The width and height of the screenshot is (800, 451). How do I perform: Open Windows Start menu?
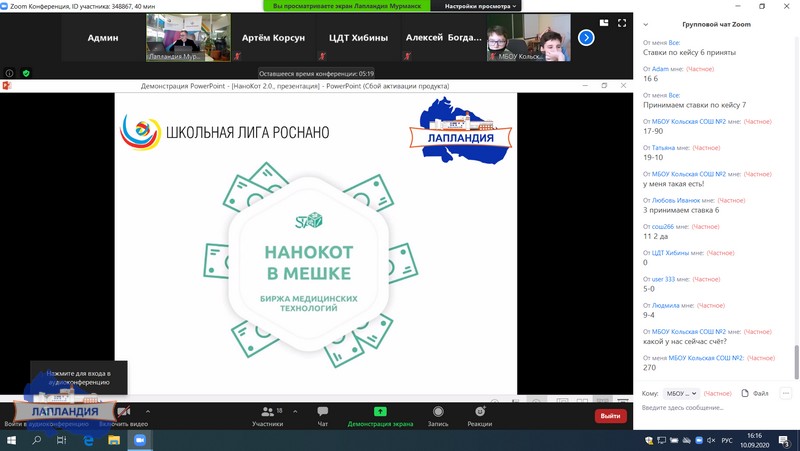[x=11, y=440]
